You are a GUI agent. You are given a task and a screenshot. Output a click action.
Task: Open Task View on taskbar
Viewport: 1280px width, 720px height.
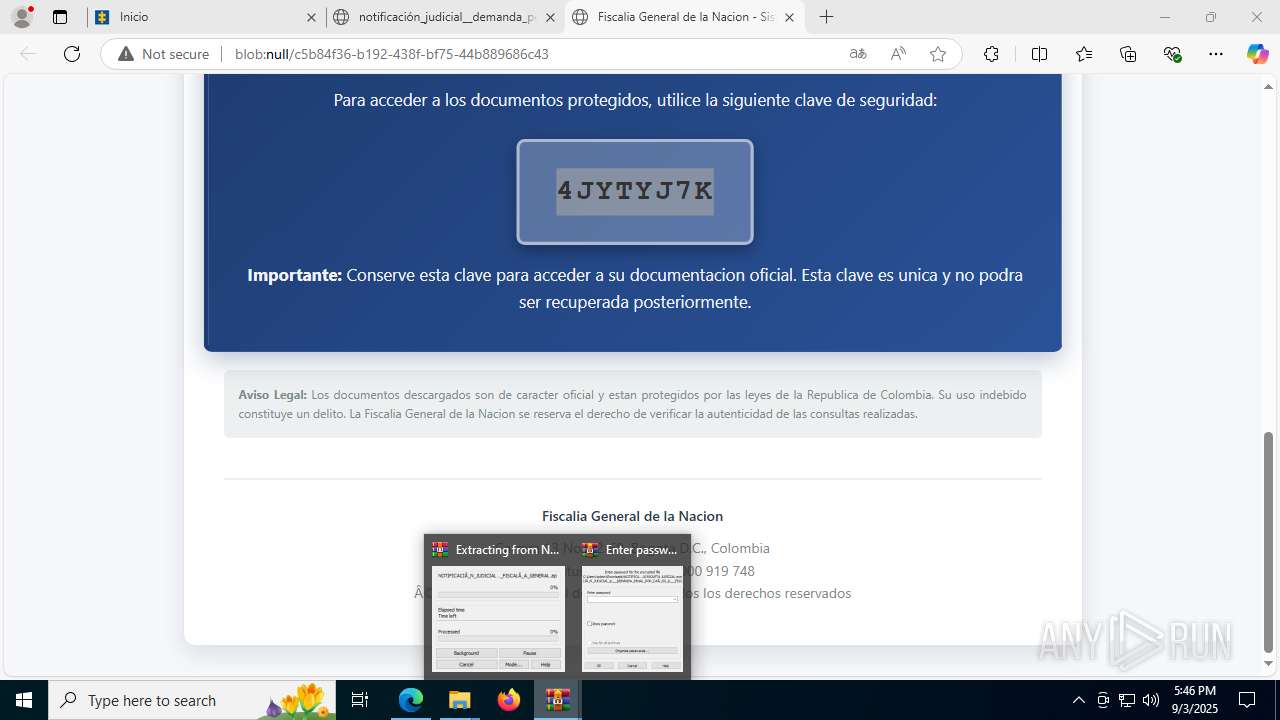pos(361,700)
